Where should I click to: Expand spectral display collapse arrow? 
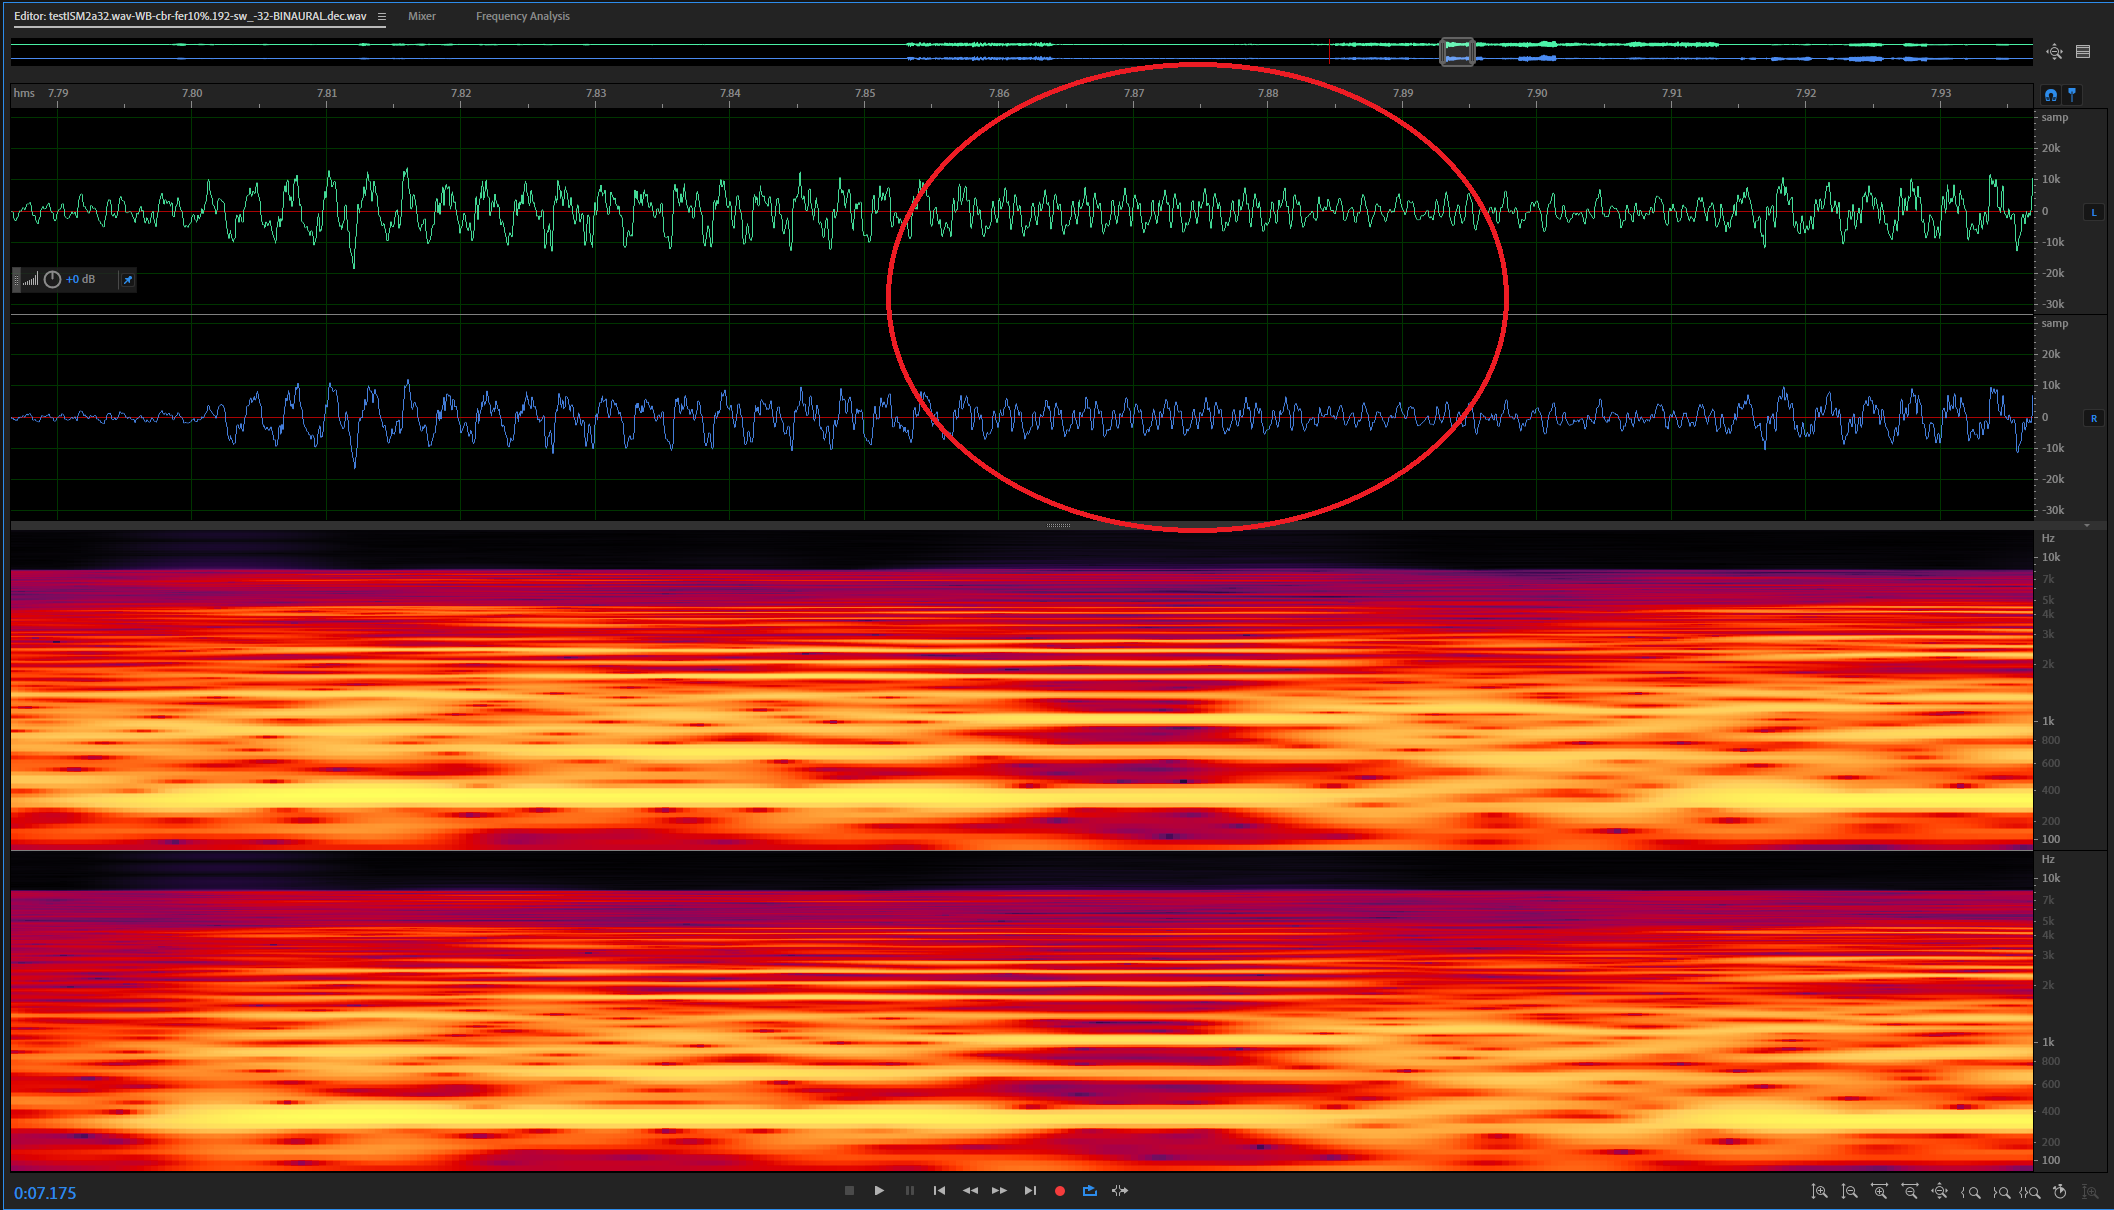2087,525
